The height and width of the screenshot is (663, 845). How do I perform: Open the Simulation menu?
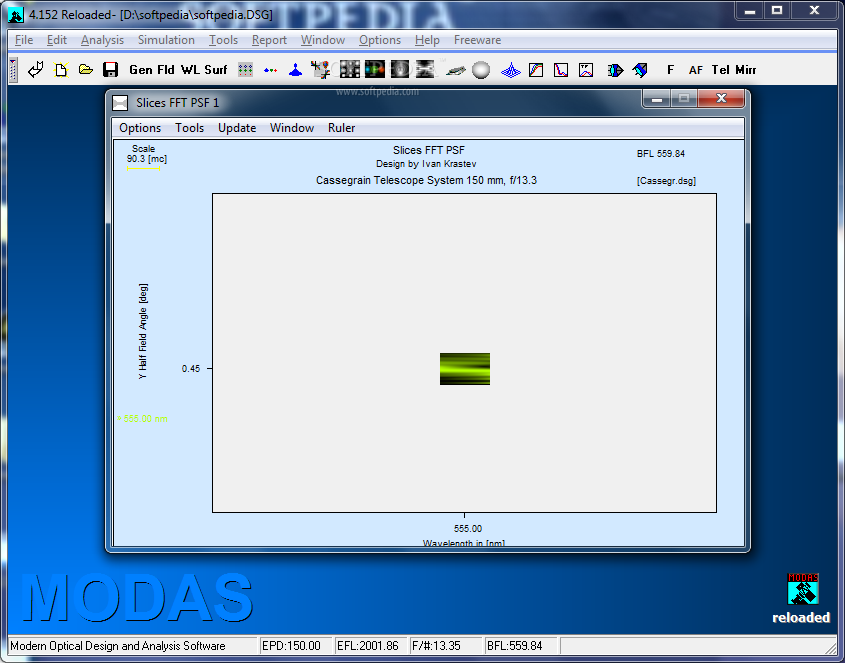click(166, 40)
